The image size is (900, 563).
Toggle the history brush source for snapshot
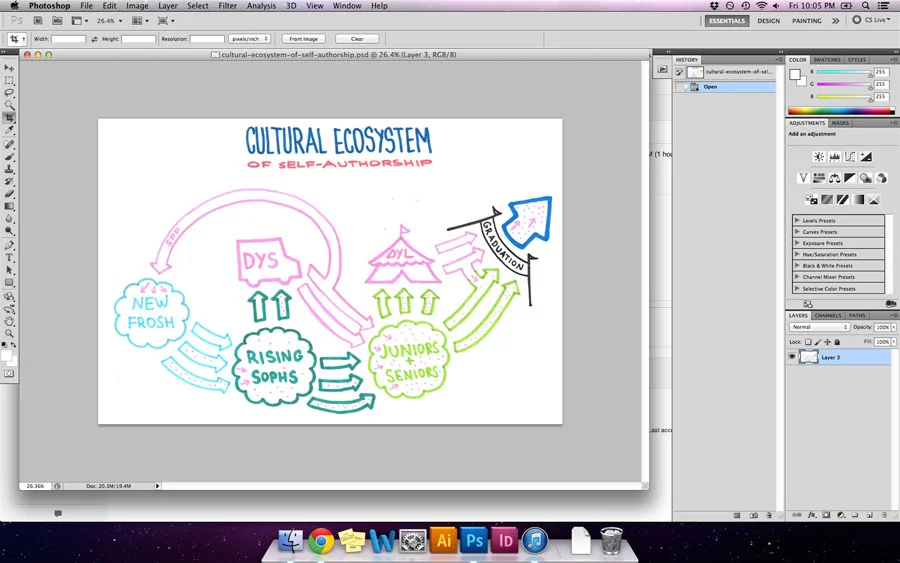tap(680, 72)
